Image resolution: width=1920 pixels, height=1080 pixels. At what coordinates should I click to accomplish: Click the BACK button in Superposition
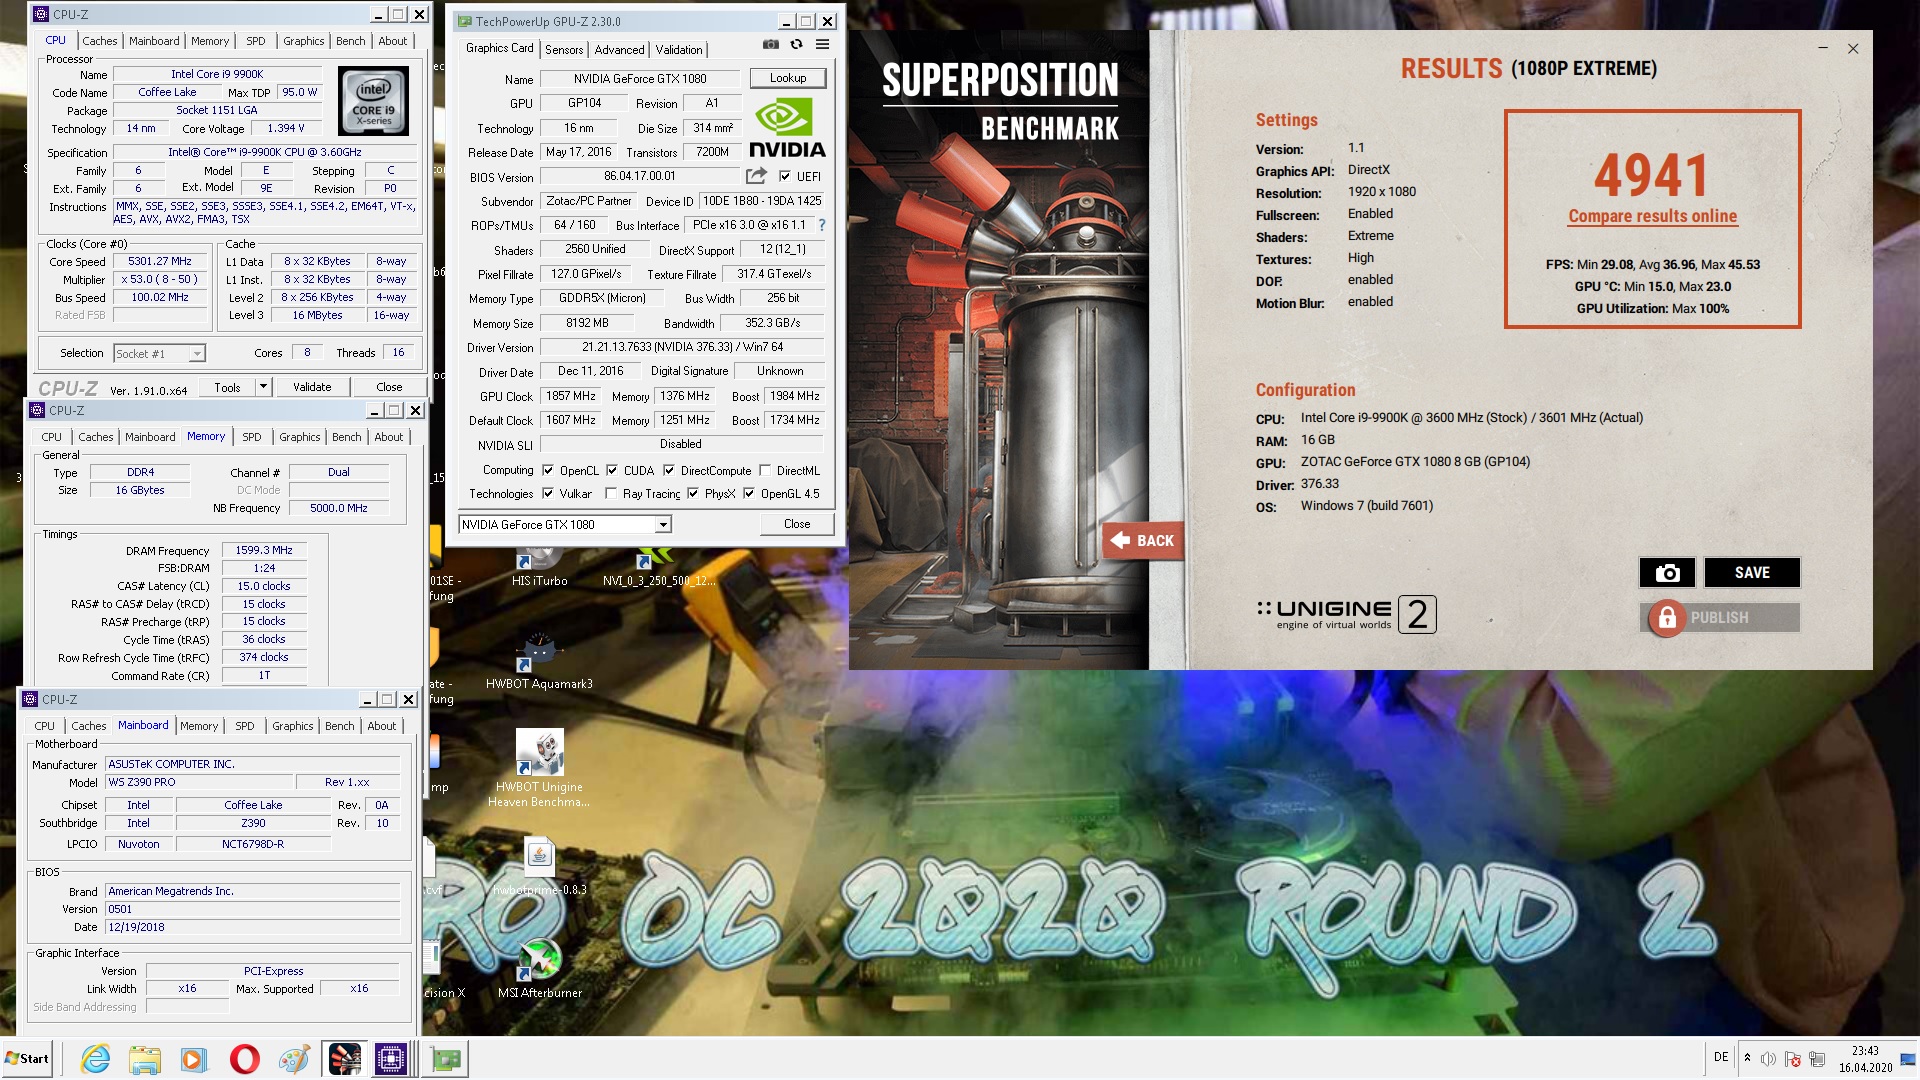(1144, 540)
